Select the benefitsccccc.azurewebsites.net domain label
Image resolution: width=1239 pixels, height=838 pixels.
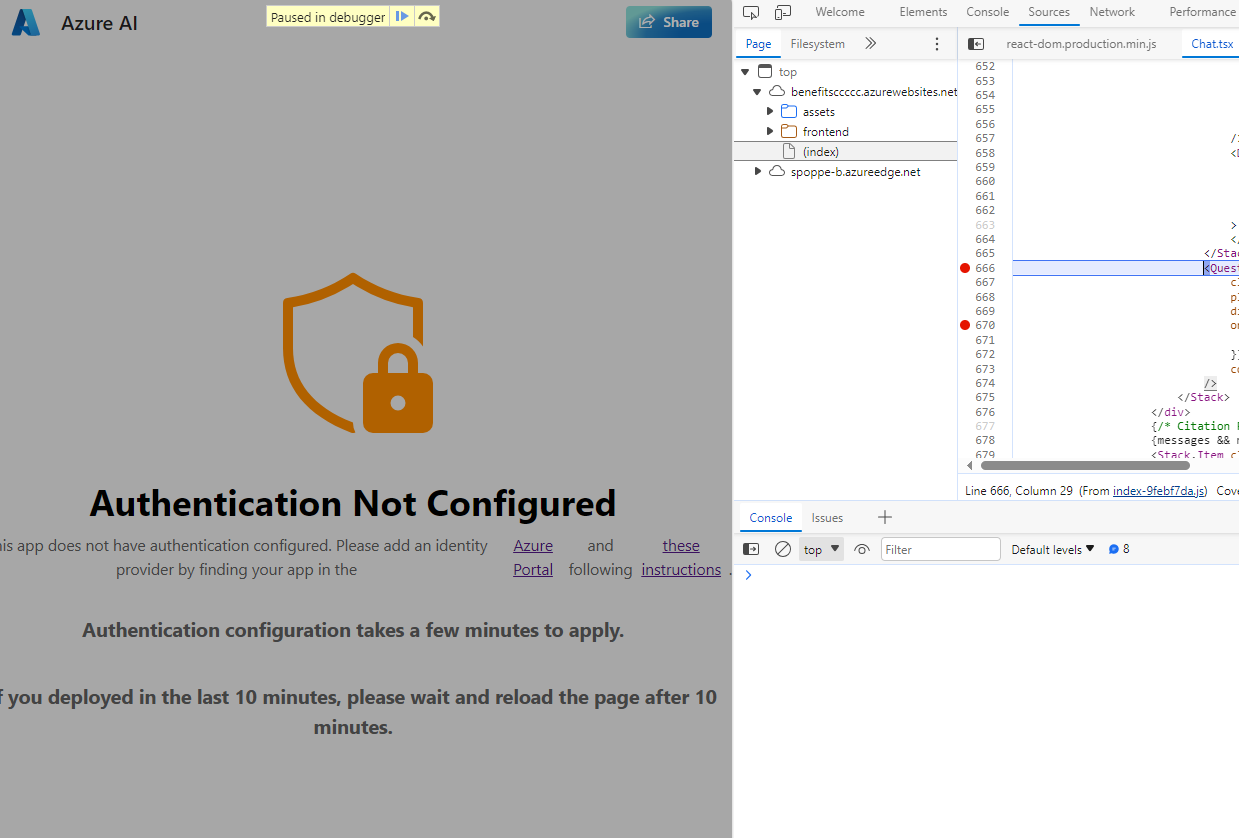[x=874, y=92]
